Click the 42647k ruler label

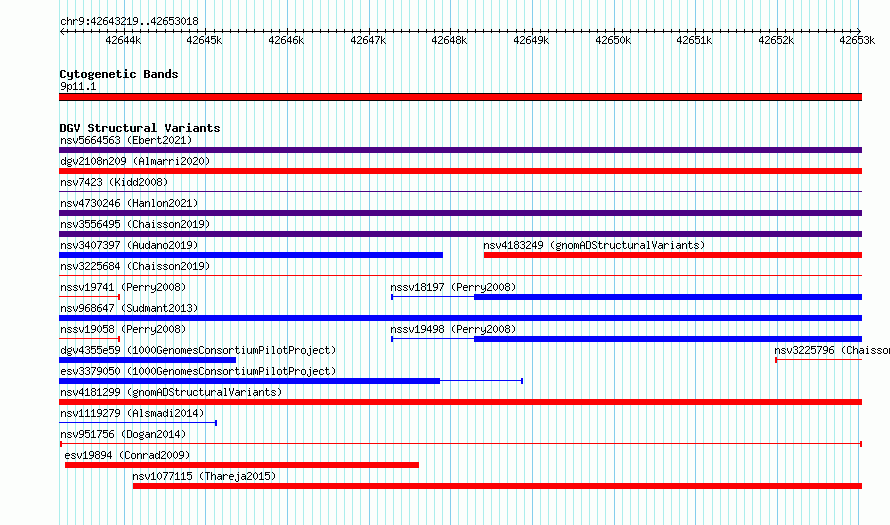click(x=368, y=40)
